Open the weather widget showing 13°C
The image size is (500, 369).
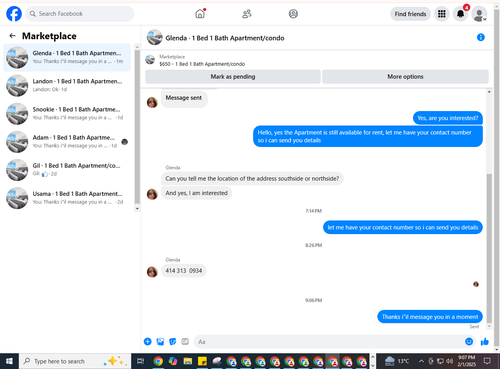tap(397, 361)
